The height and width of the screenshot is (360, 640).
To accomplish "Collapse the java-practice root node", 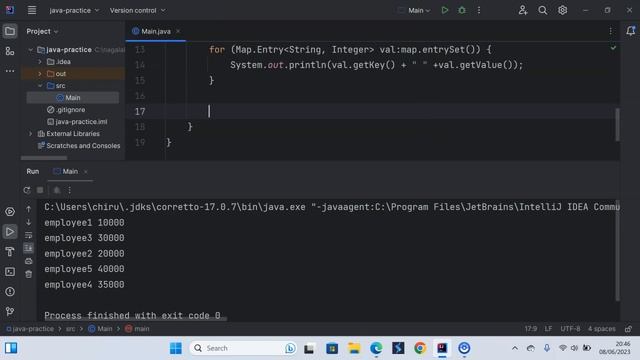I will pyautogui.click(x=30, y=50).
